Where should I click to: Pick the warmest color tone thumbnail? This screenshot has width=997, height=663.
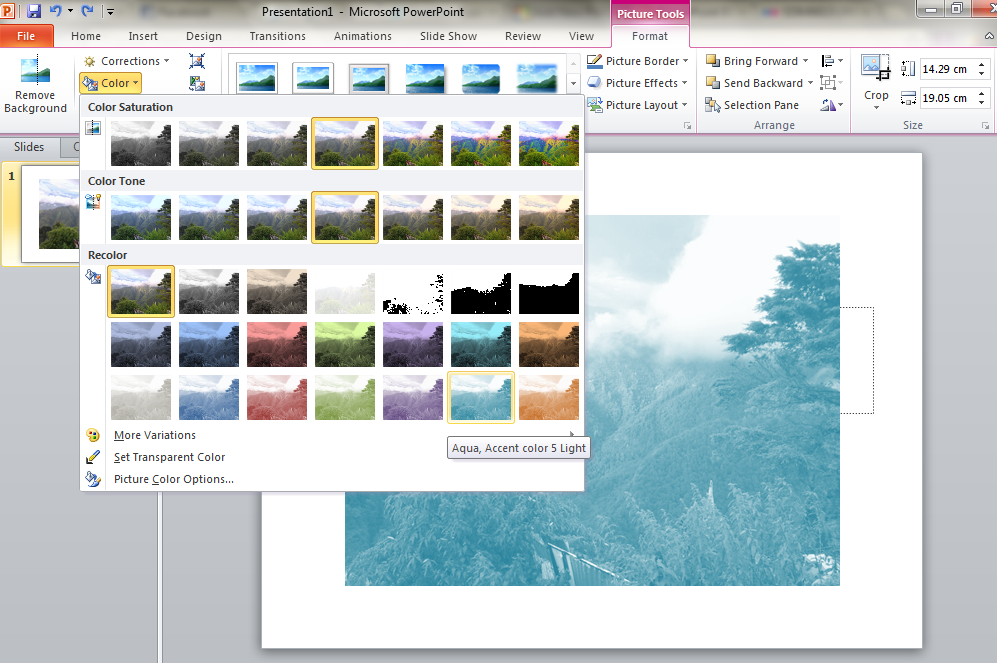click(549, 217)
